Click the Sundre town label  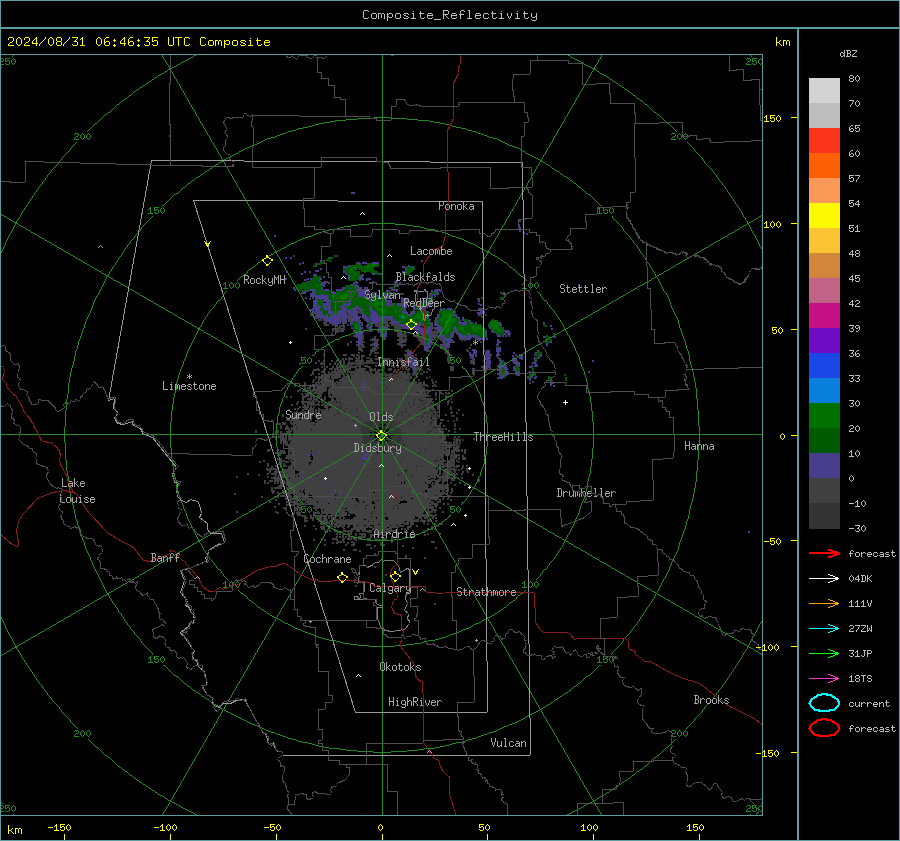coord(304,415)
